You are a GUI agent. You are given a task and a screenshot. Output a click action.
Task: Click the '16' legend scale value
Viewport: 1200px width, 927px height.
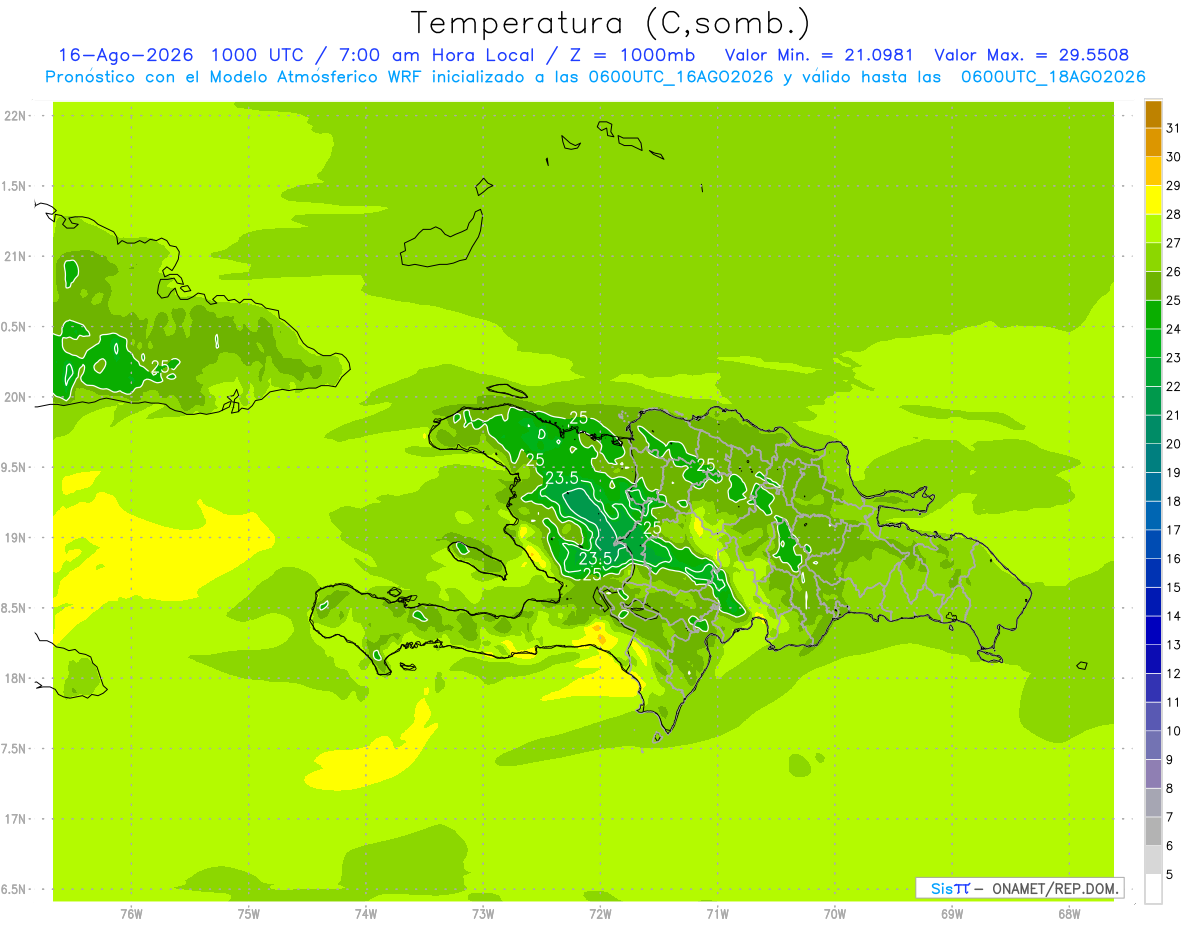[1173, 558]
